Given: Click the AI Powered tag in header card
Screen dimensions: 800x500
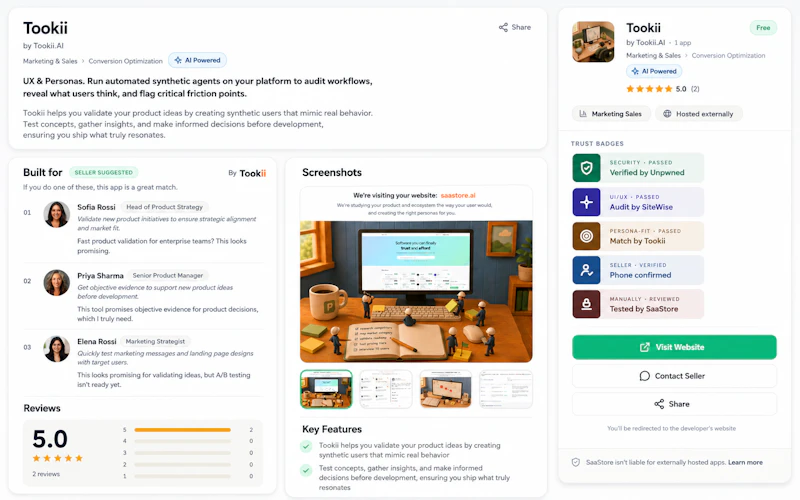Looking at the screenshot, I should (197, 60).
